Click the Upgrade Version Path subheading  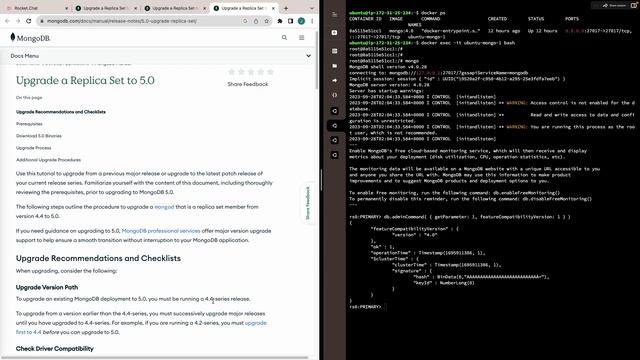(47, 287)
